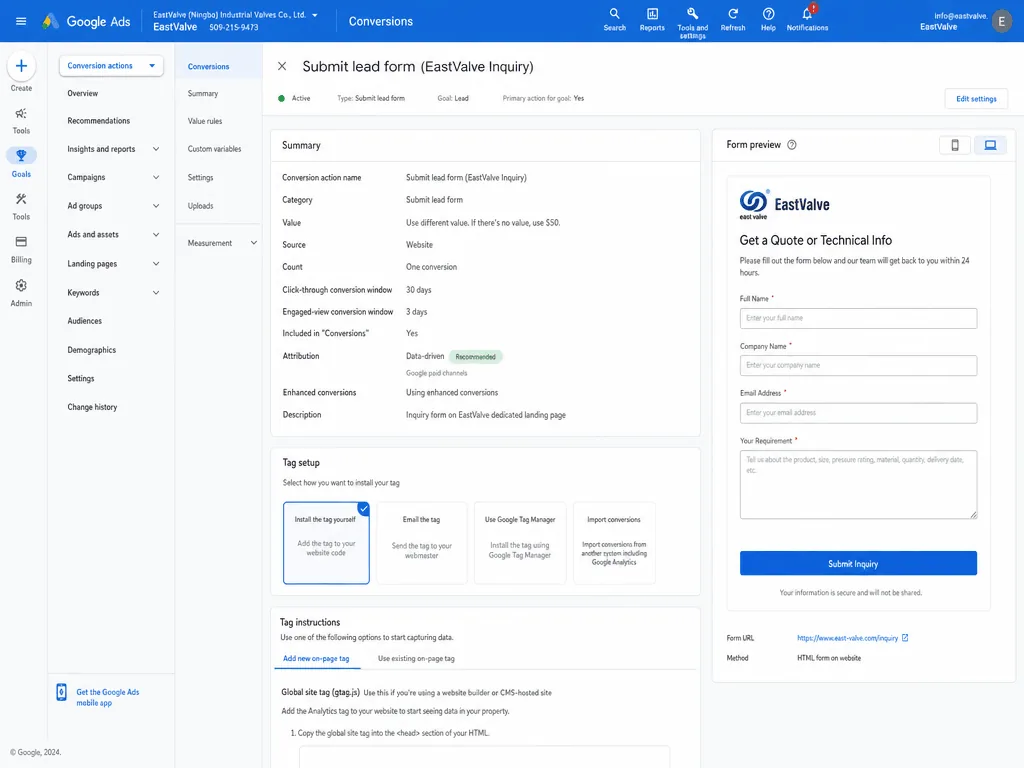Screen dimensions: 1024x768
Task: Click Get the Google Ads mobile app
Action: (108, 697)
